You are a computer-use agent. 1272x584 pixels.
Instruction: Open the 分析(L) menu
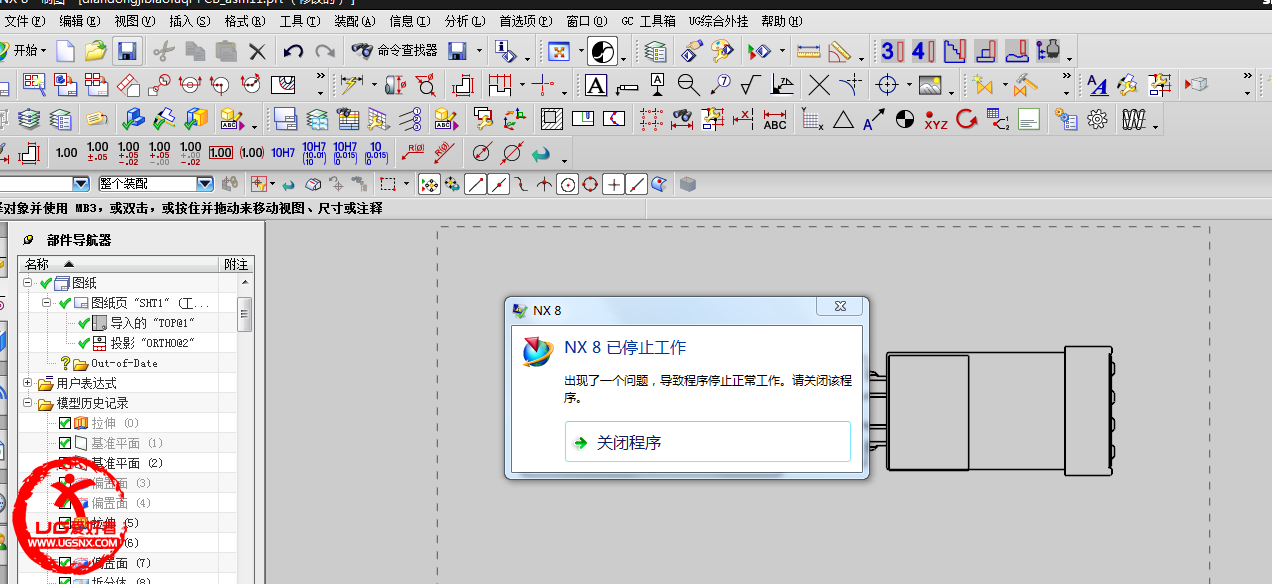click(x=465, y=21)
